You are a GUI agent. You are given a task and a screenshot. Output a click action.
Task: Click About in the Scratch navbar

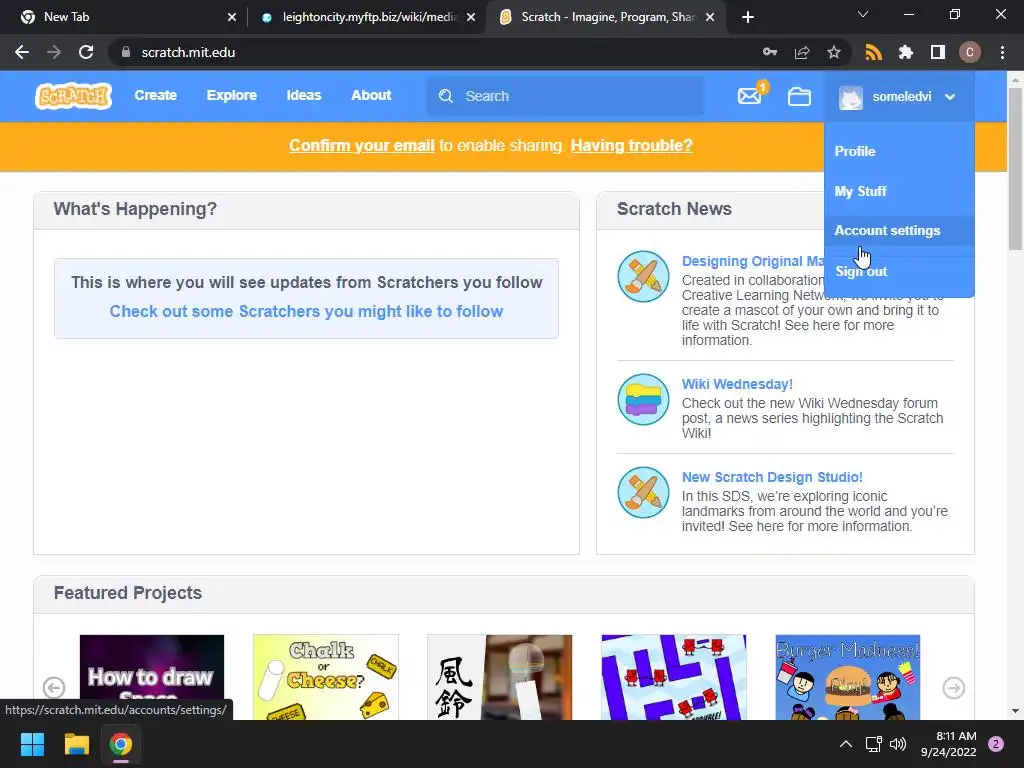371,95
